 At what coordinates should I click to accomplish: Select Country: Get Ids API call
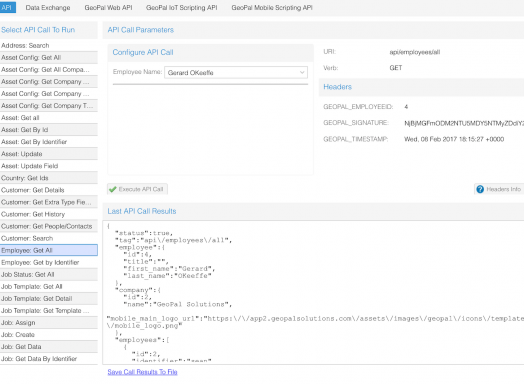(49, 178)
